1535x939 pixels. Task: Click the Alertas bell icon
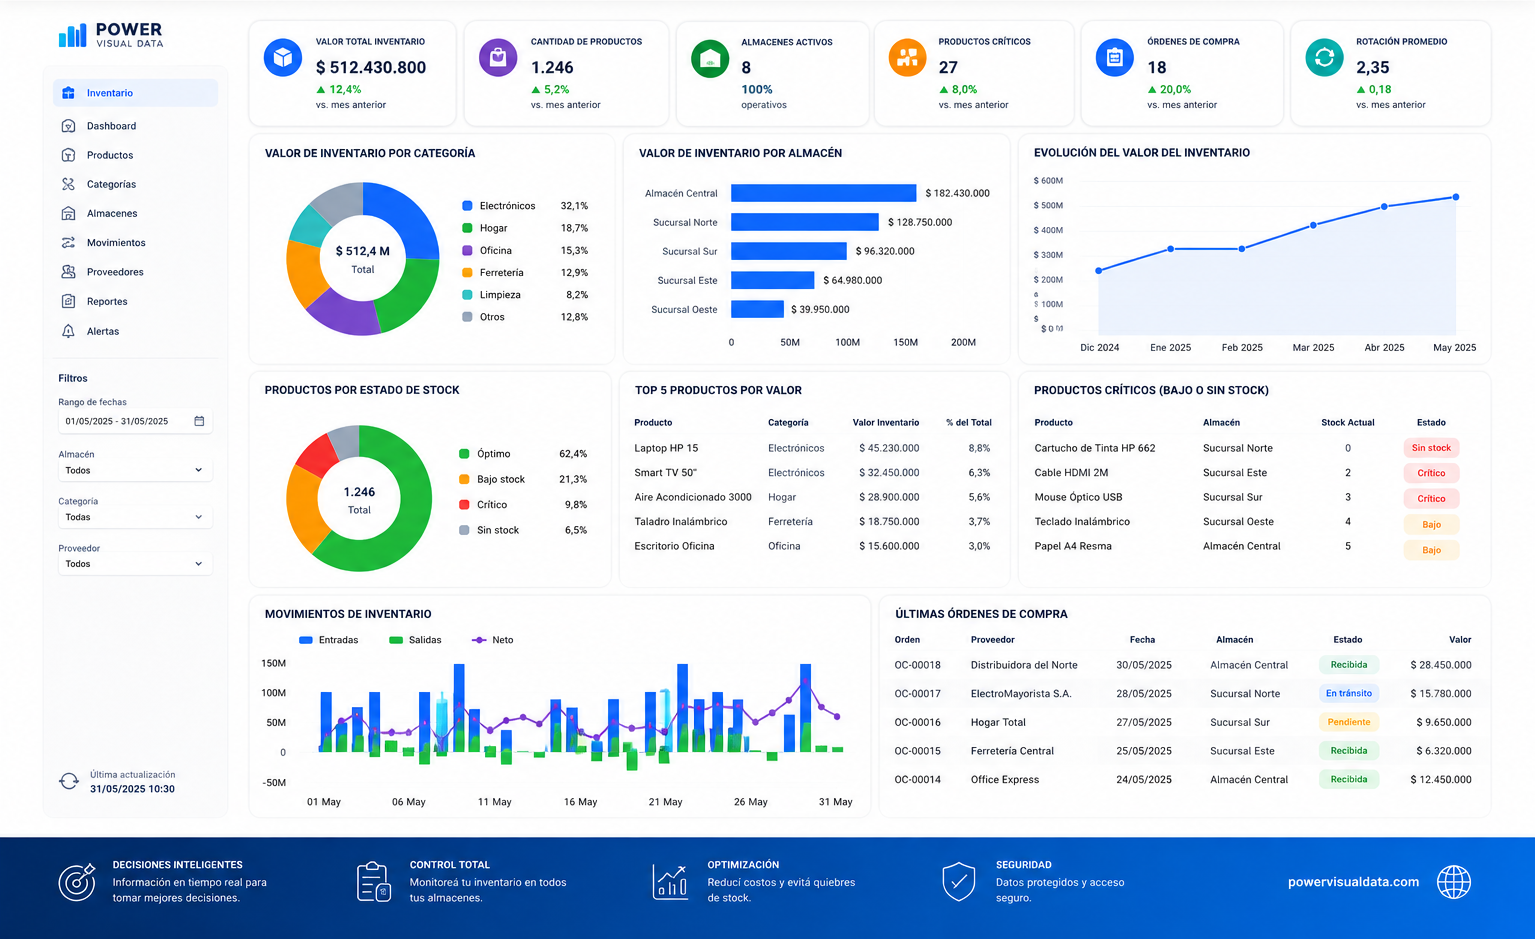[68, 331]
